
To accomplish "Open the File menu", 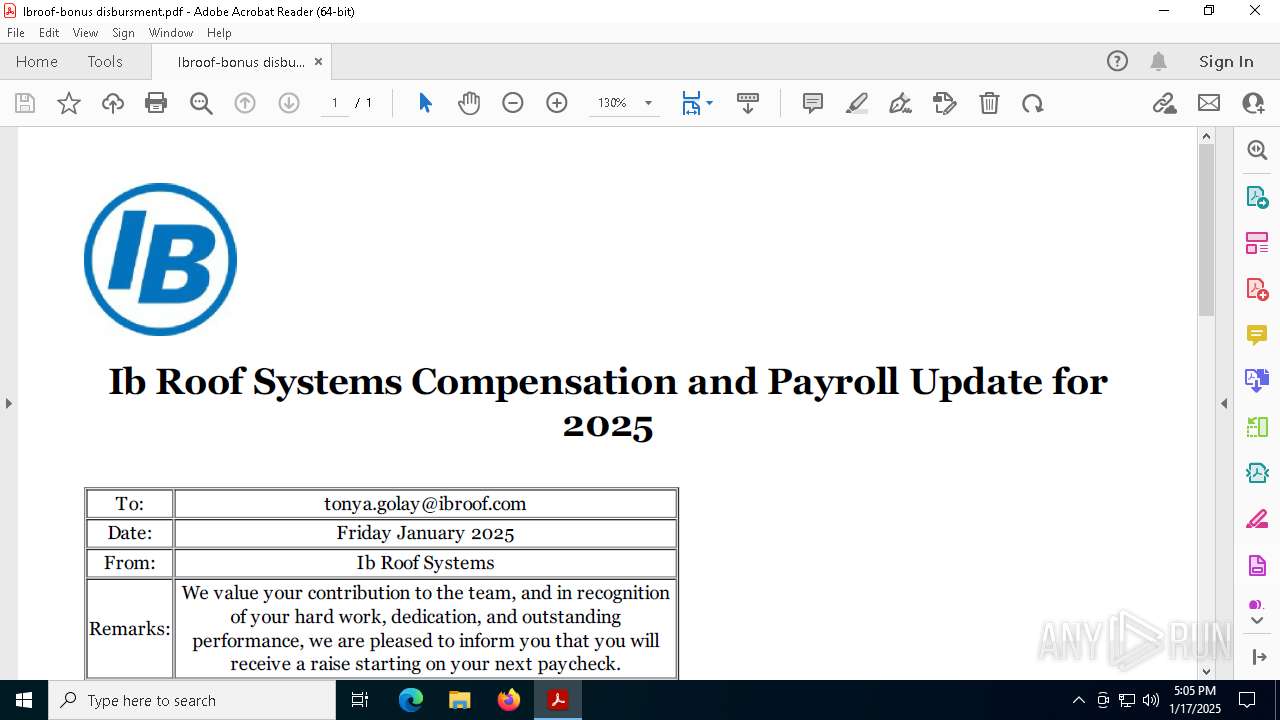I will click(x=16, y=33).
